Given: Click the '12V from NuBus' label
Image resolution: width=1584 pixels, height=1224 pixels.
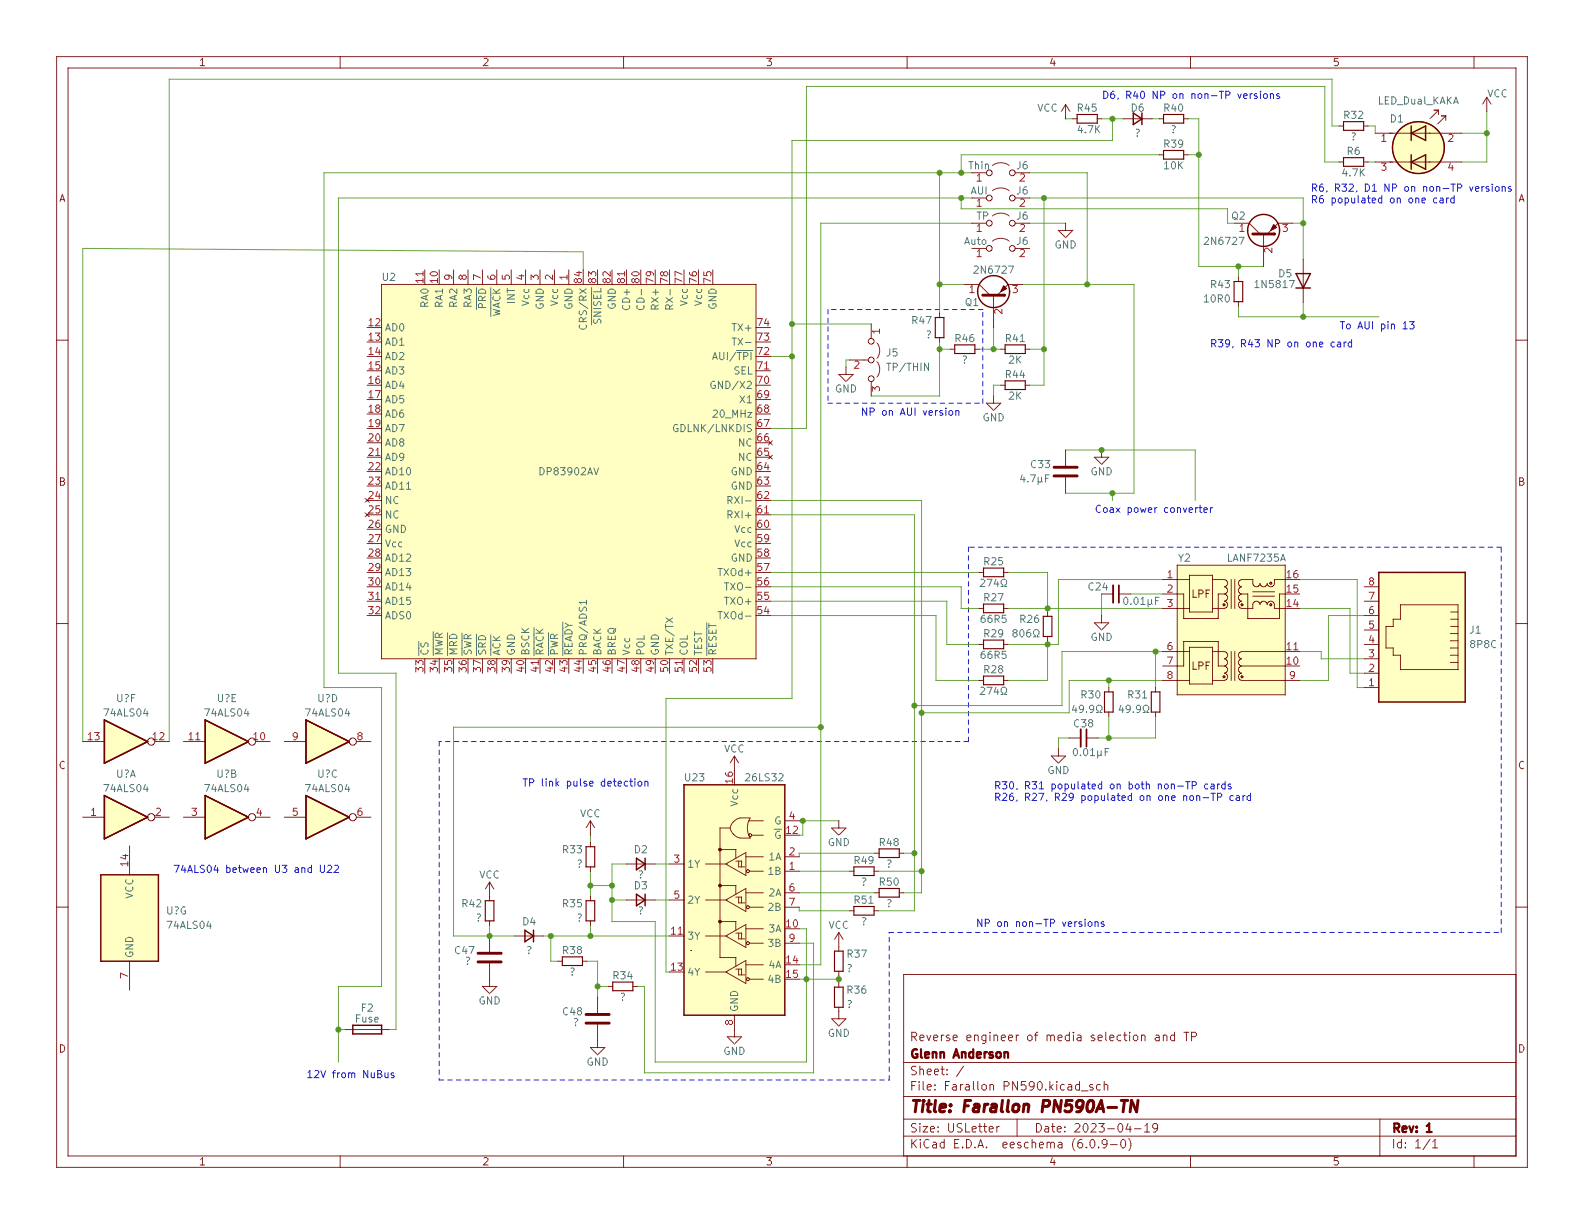Looking at the screenshot, I should [x=351, y=1074].
